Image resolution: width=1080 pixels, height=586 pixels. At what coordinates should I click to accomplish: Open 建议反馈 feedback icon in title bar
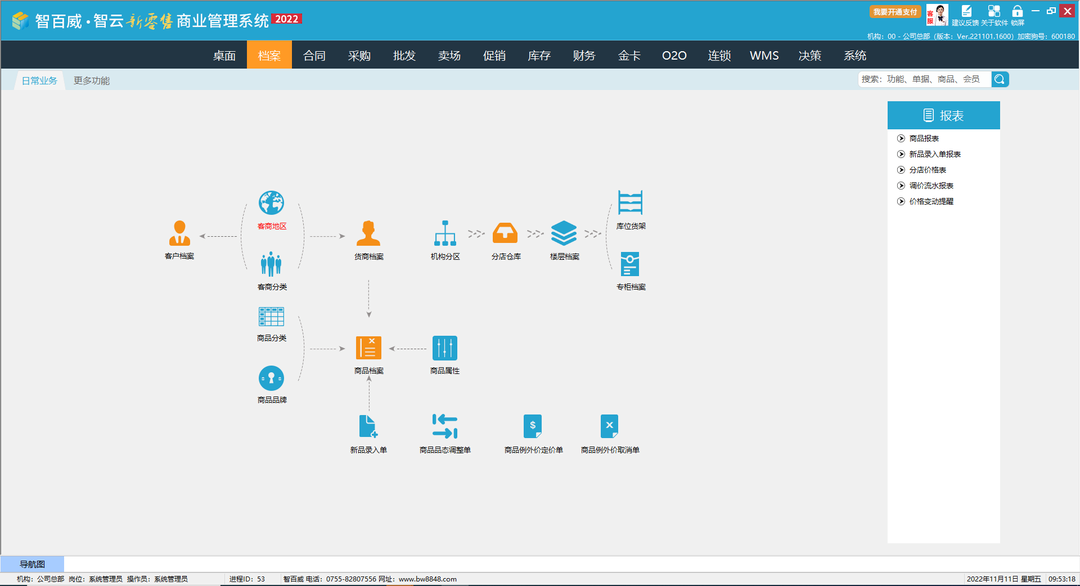point(964,13)
